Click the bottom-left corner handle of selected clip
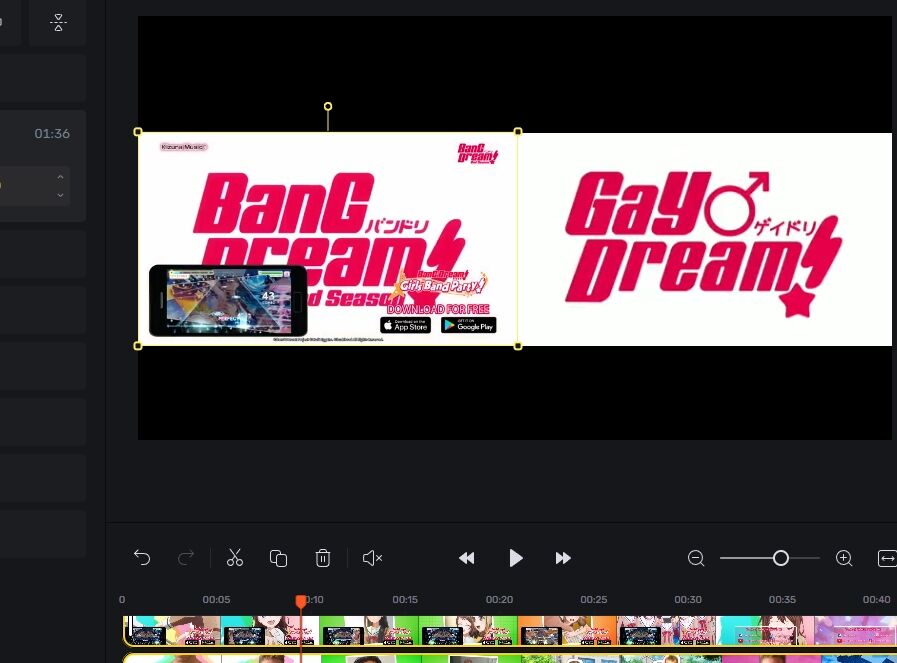 tap(138, 346)
